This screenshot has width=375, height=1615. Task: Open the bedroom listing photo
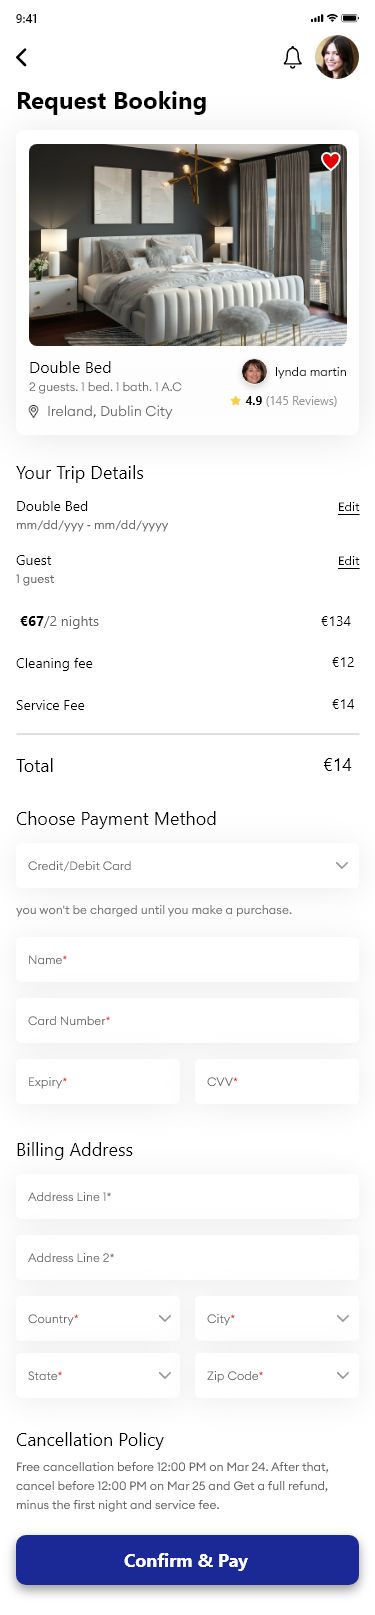pos(188,245)
